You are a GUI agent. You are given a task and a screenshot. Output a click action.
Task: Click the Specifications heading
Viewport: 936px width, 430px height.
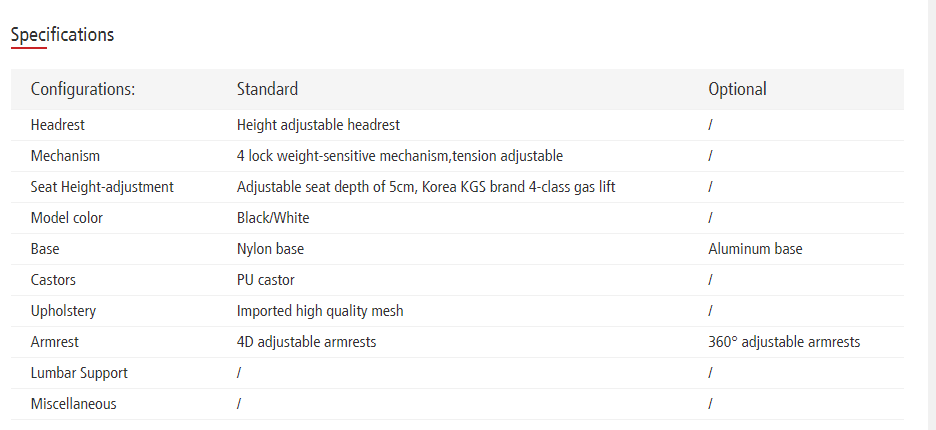(x=62, y=35)
